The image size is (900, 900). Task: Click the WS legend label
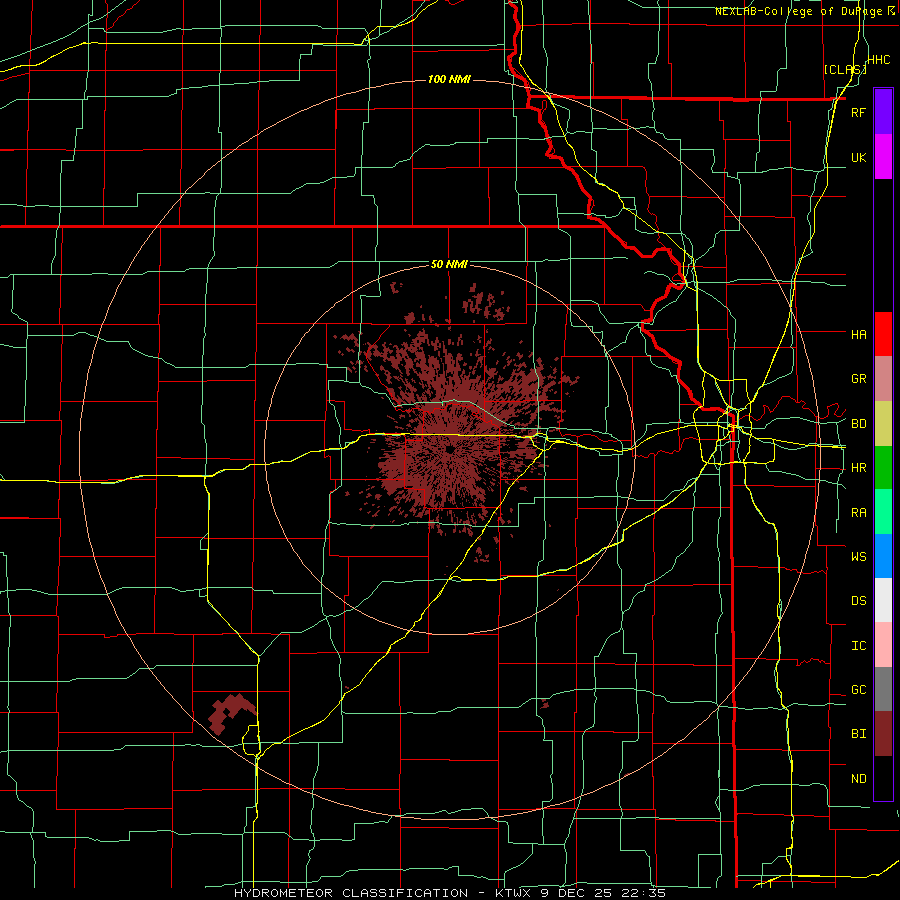[858, 556]
